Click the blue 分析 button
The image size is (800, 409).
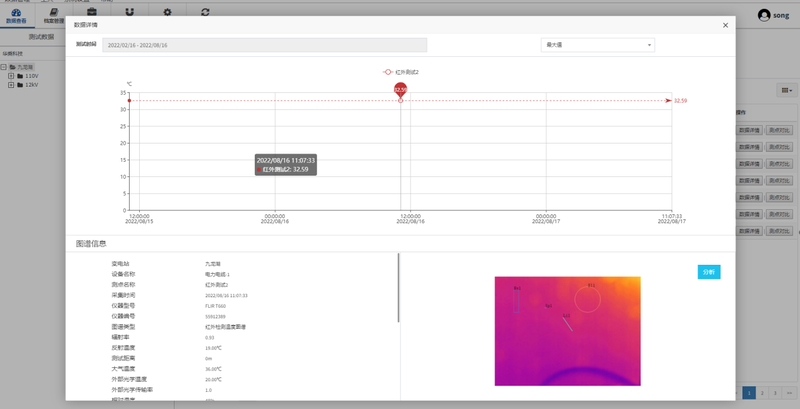[x=709, y=272]
